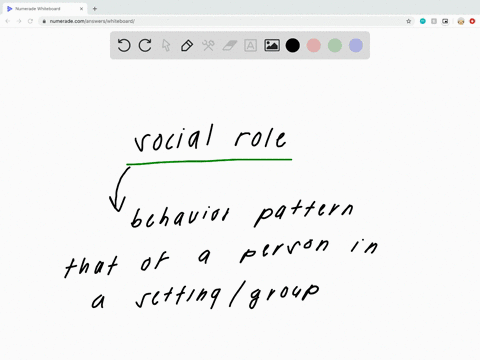Open the browser profile avatar
The image size is (480, 360).
tap(461, 21)
